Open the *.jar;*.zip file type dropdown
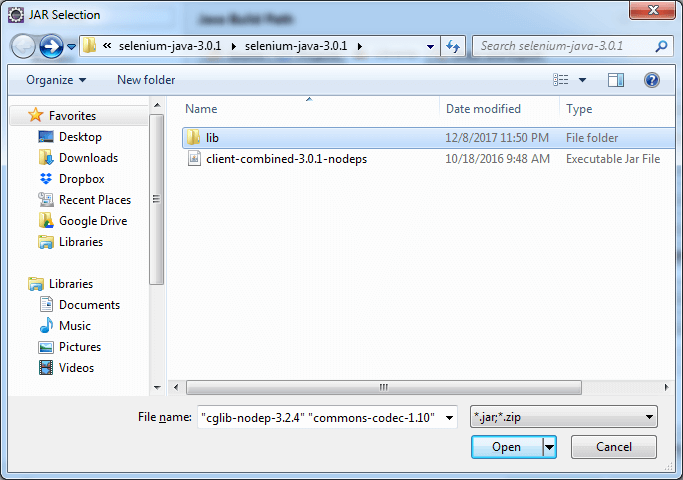The image size is (683, 480). tap(564, 417)
